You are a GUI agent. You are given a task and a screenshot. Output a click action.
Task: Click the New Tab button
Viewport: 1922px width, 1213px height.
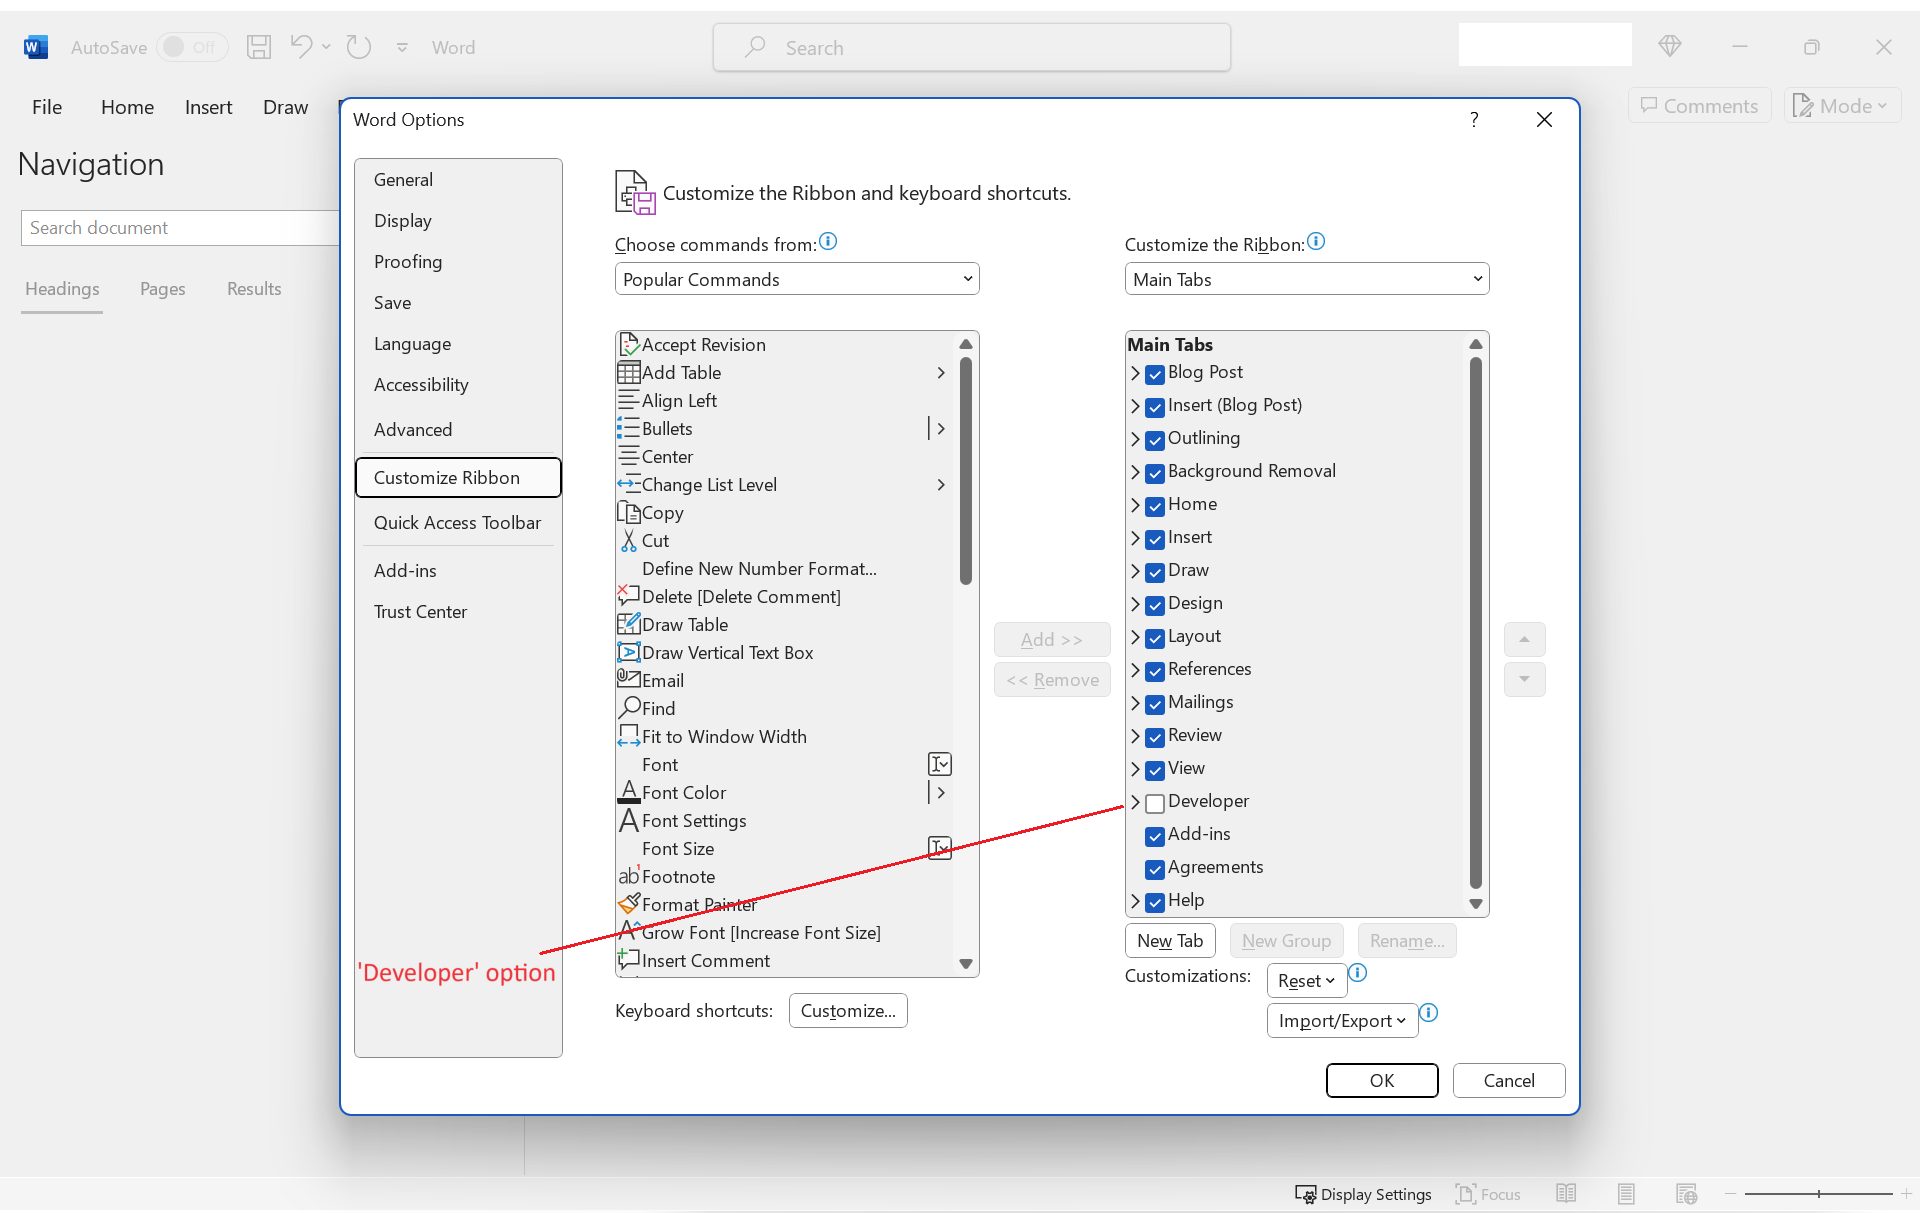tap(1170, 941)
